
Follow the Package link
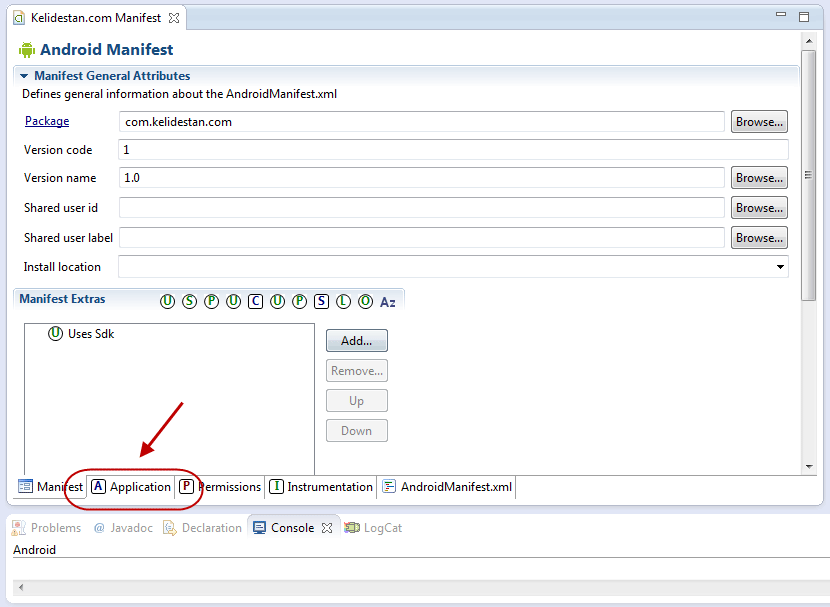click(x=47, y=121)
